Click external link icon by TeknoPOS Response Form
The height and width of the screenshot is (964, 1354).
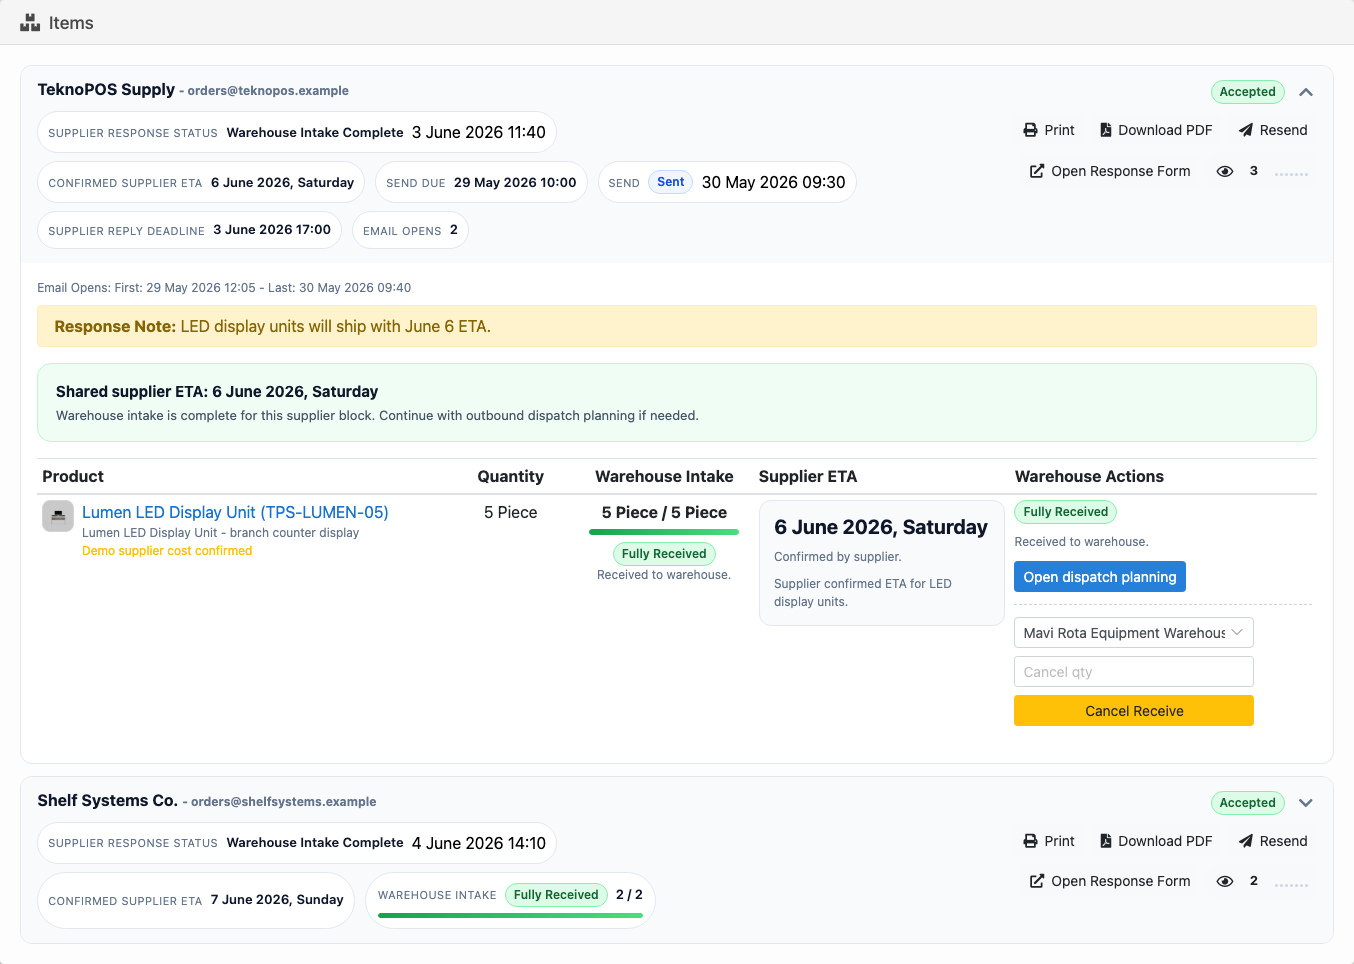click(x=1037, y=171)
